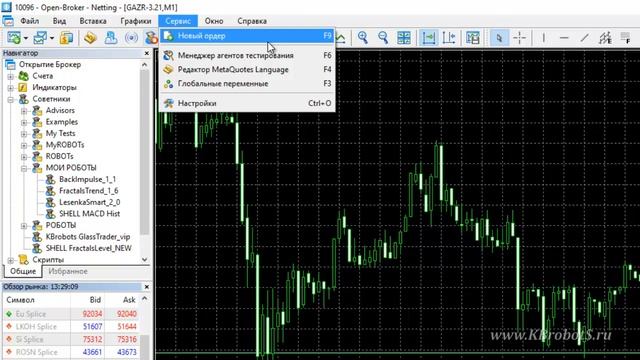Expand the Индикаторы tree node
The height and width of the screenshot is (360, 640).
(11, 88)
